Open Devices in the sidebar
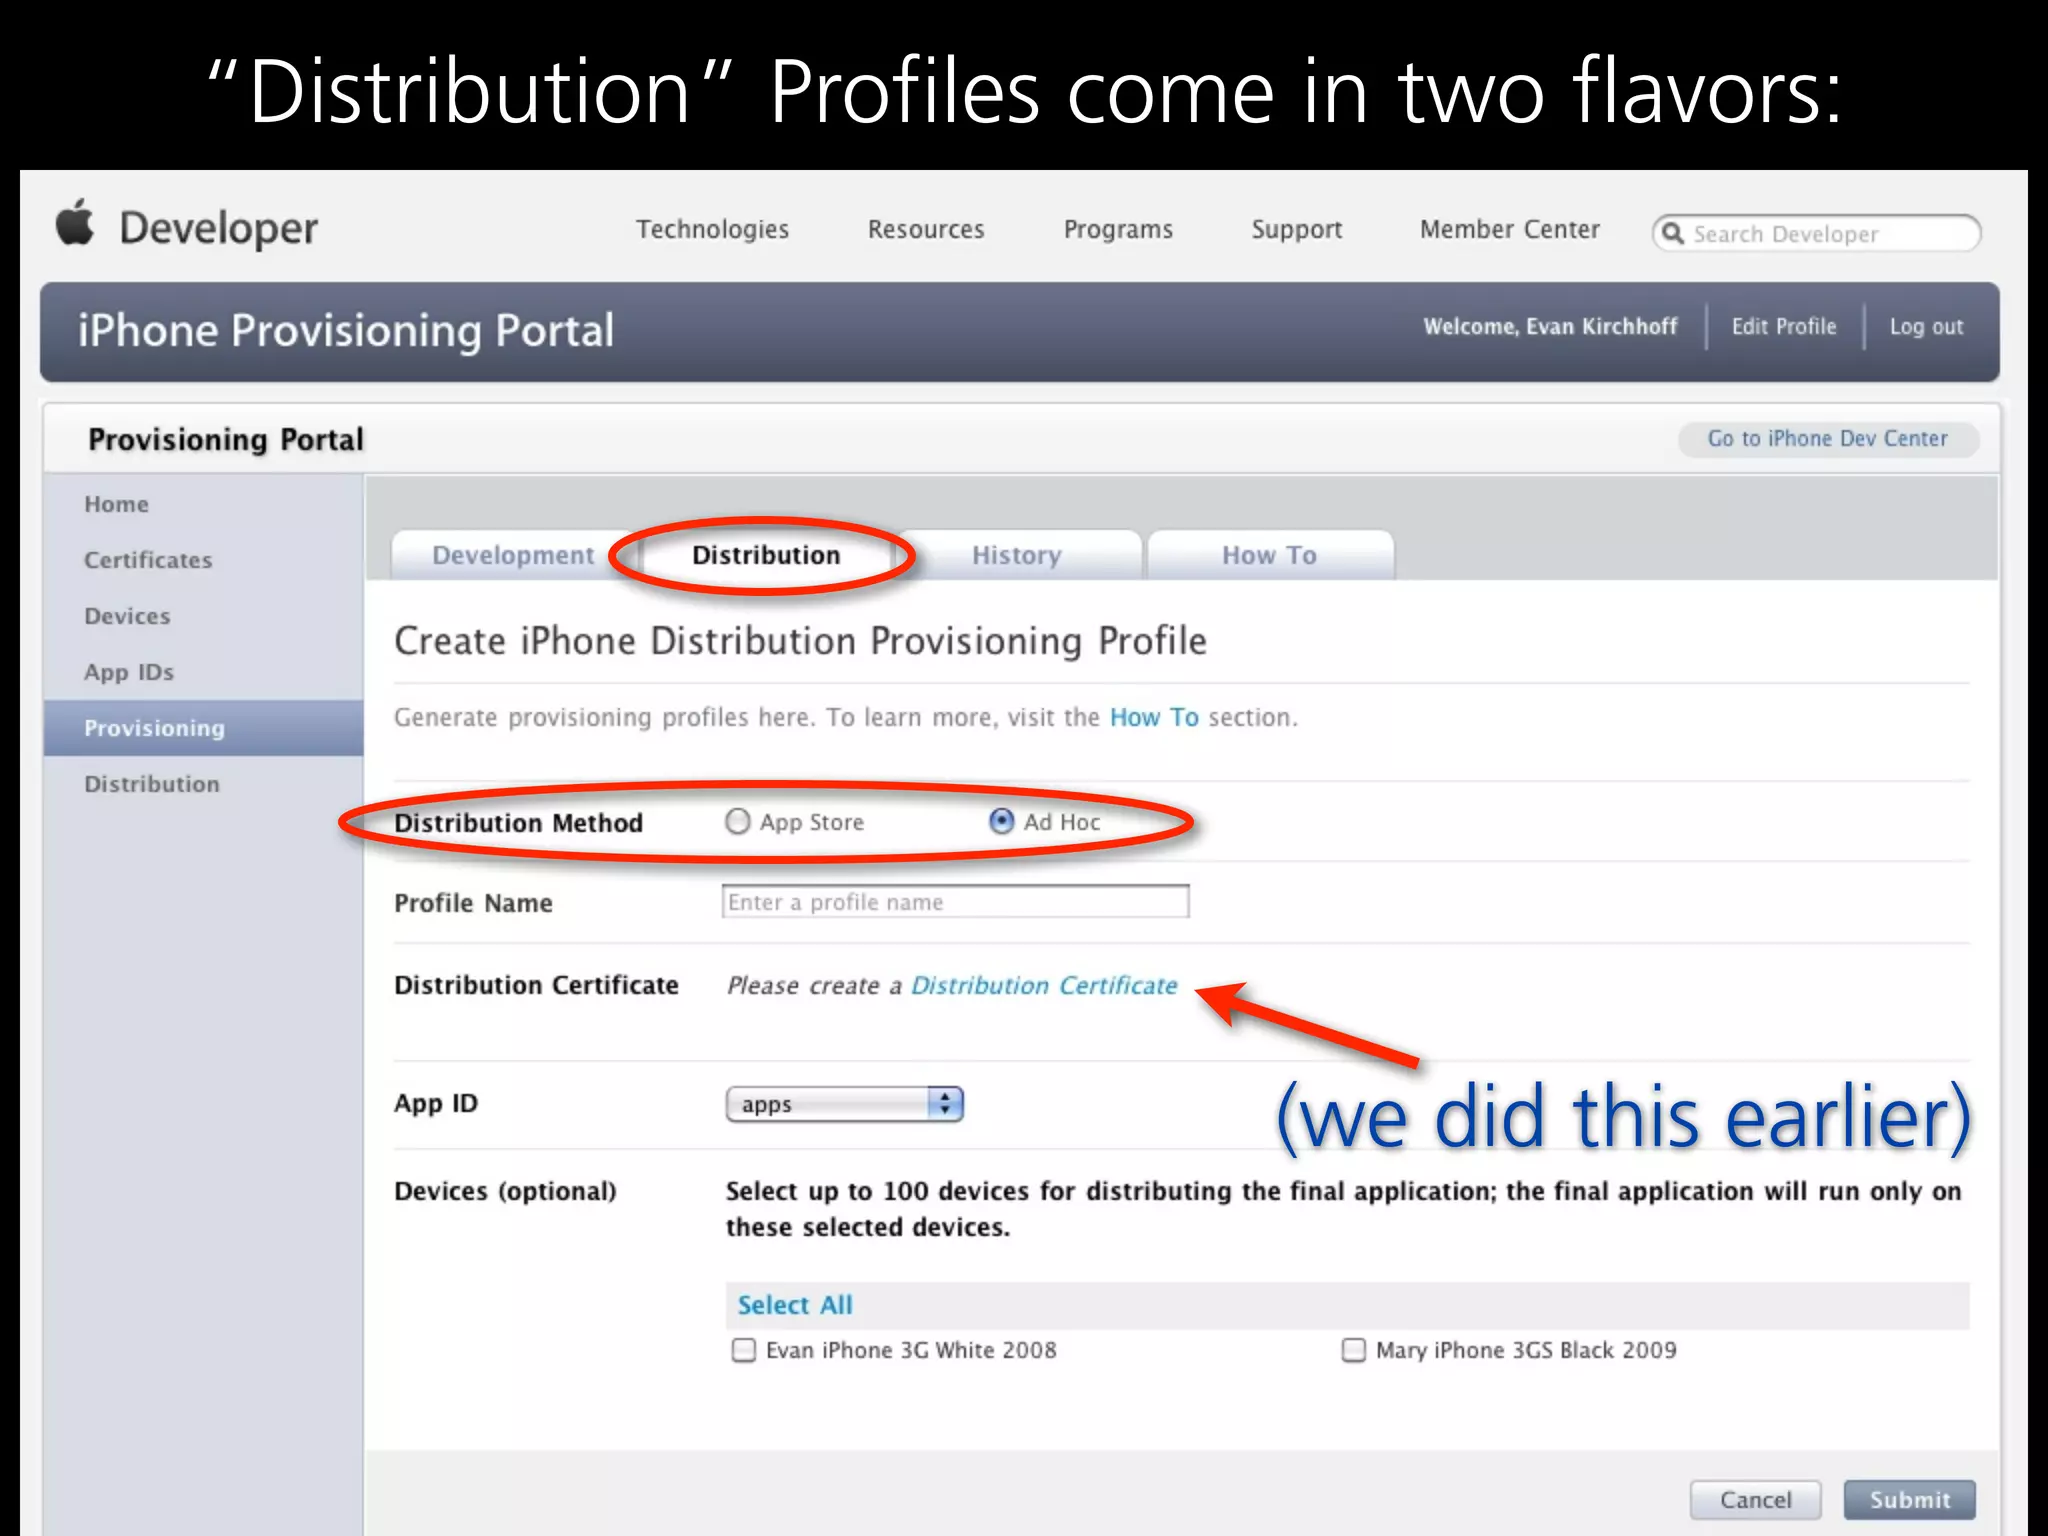Screen dimensions: 2048x1536 [127, 616]
